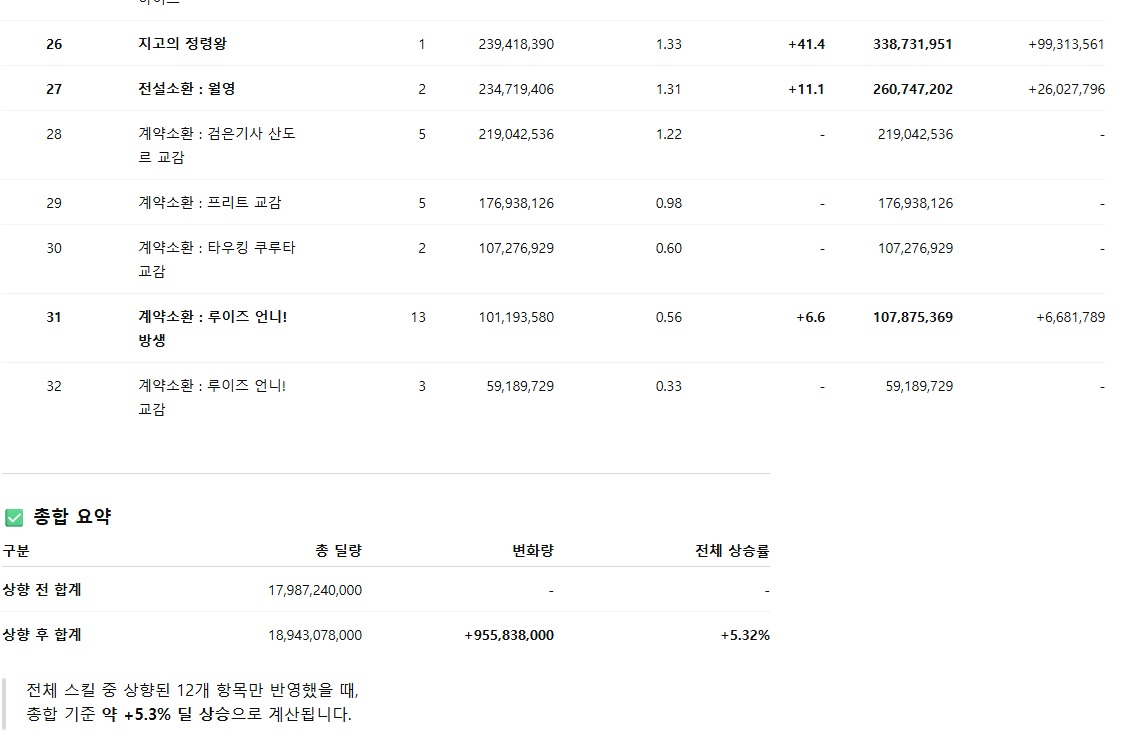The image size is (1134, 733).
Task: Click the green checkmark icon beside 총합 요약
Action: 14,517
